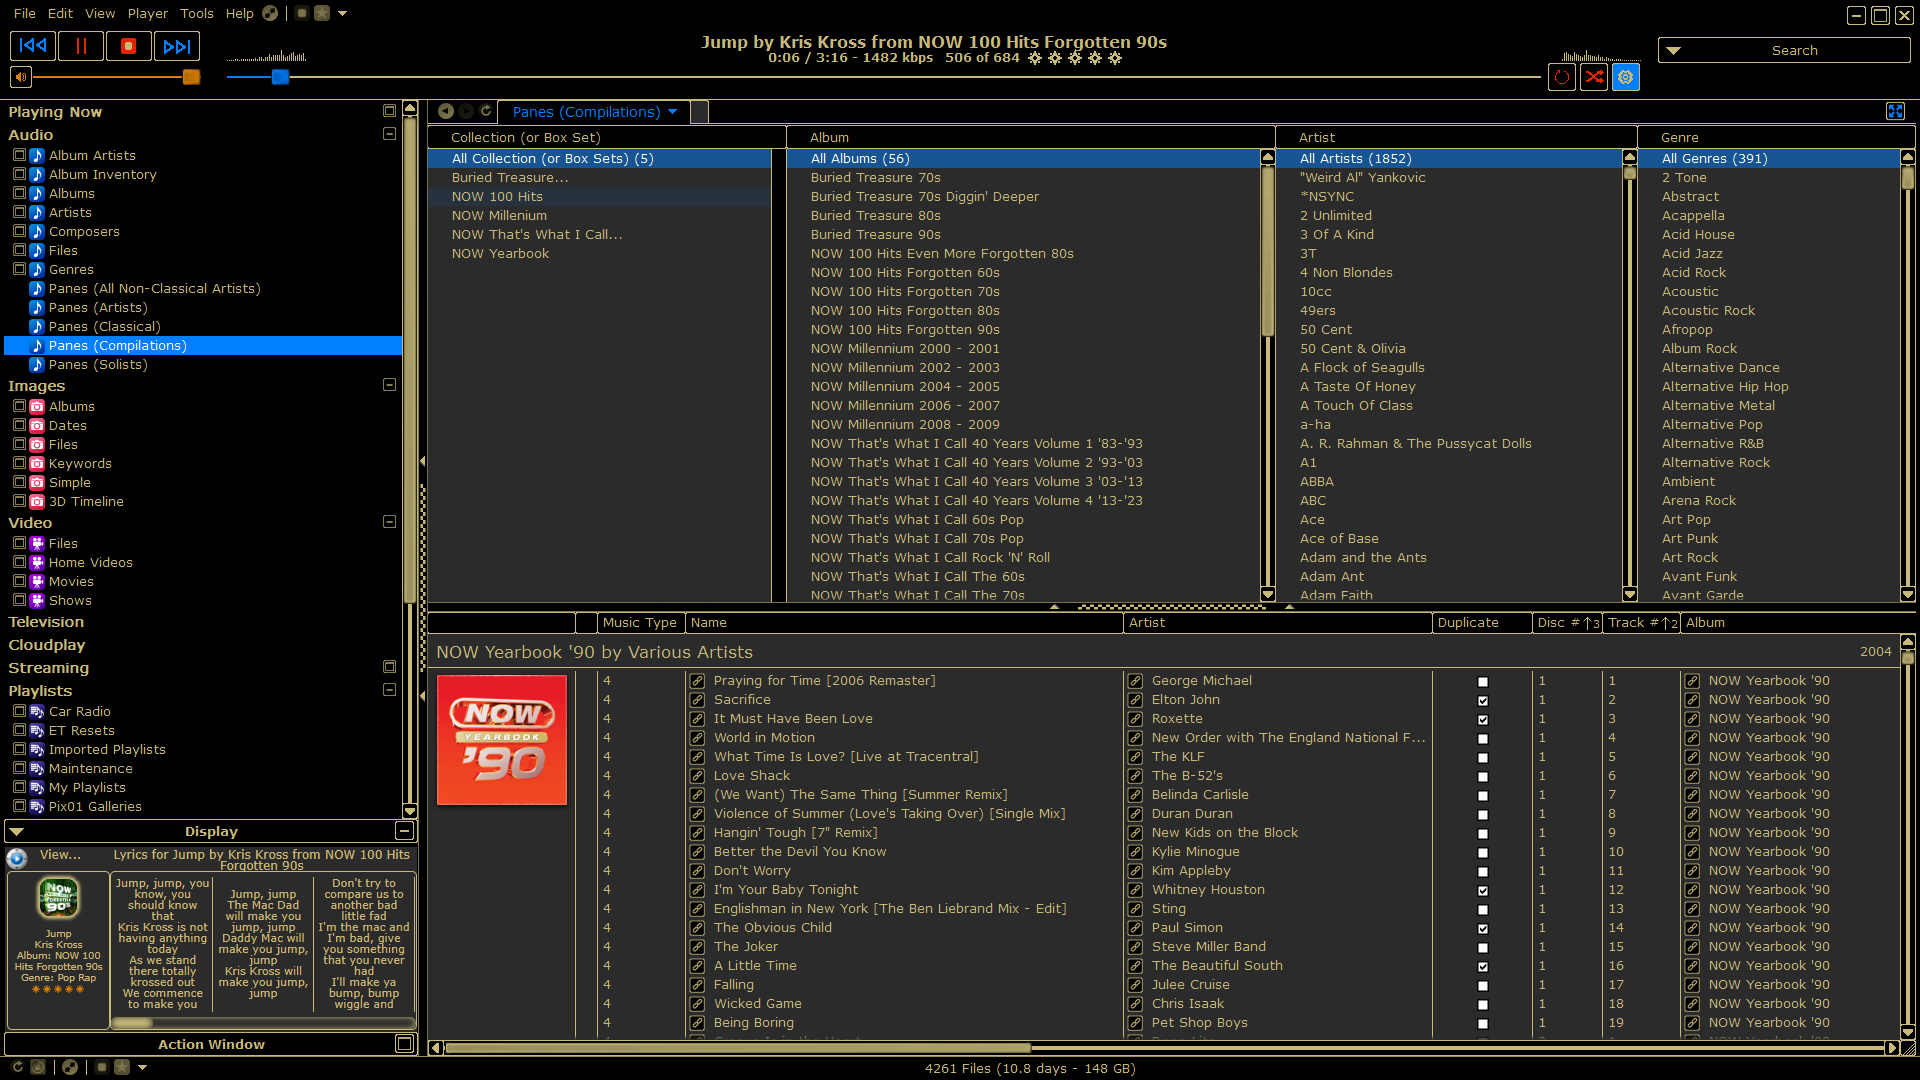
Task: Click the Composers music note icon
Action: (x=37, y=231)
